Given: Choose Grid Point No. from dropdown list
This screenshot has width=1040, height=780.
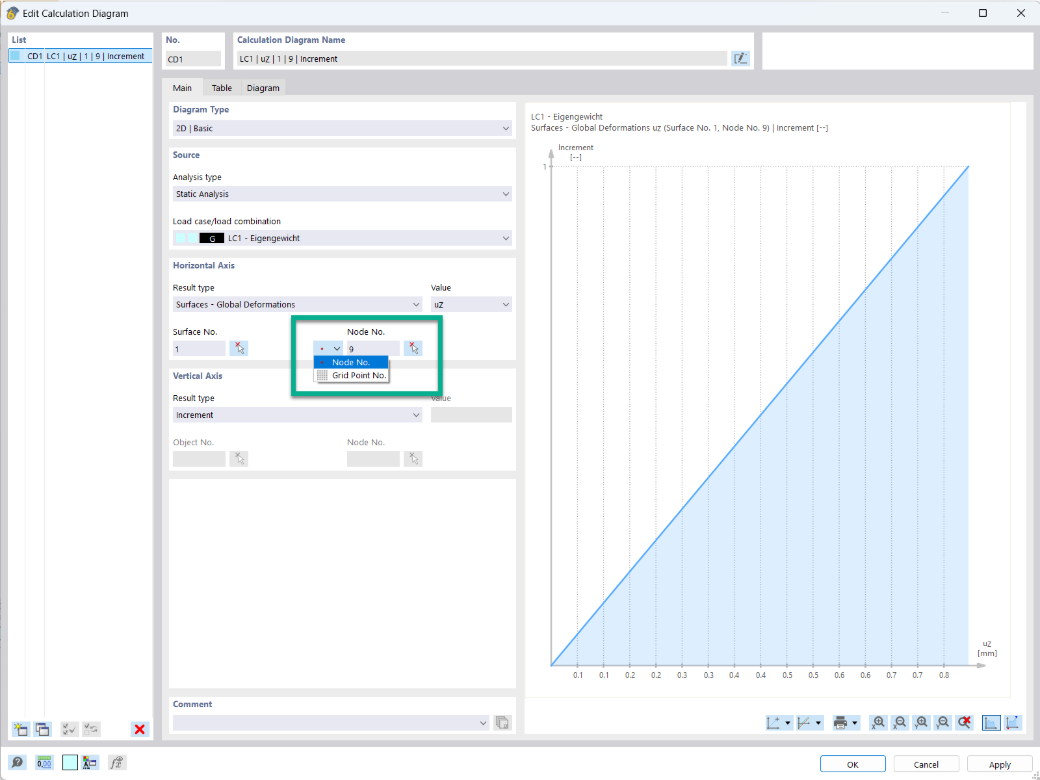Looking at the screenshot, I should coord(351,375).
